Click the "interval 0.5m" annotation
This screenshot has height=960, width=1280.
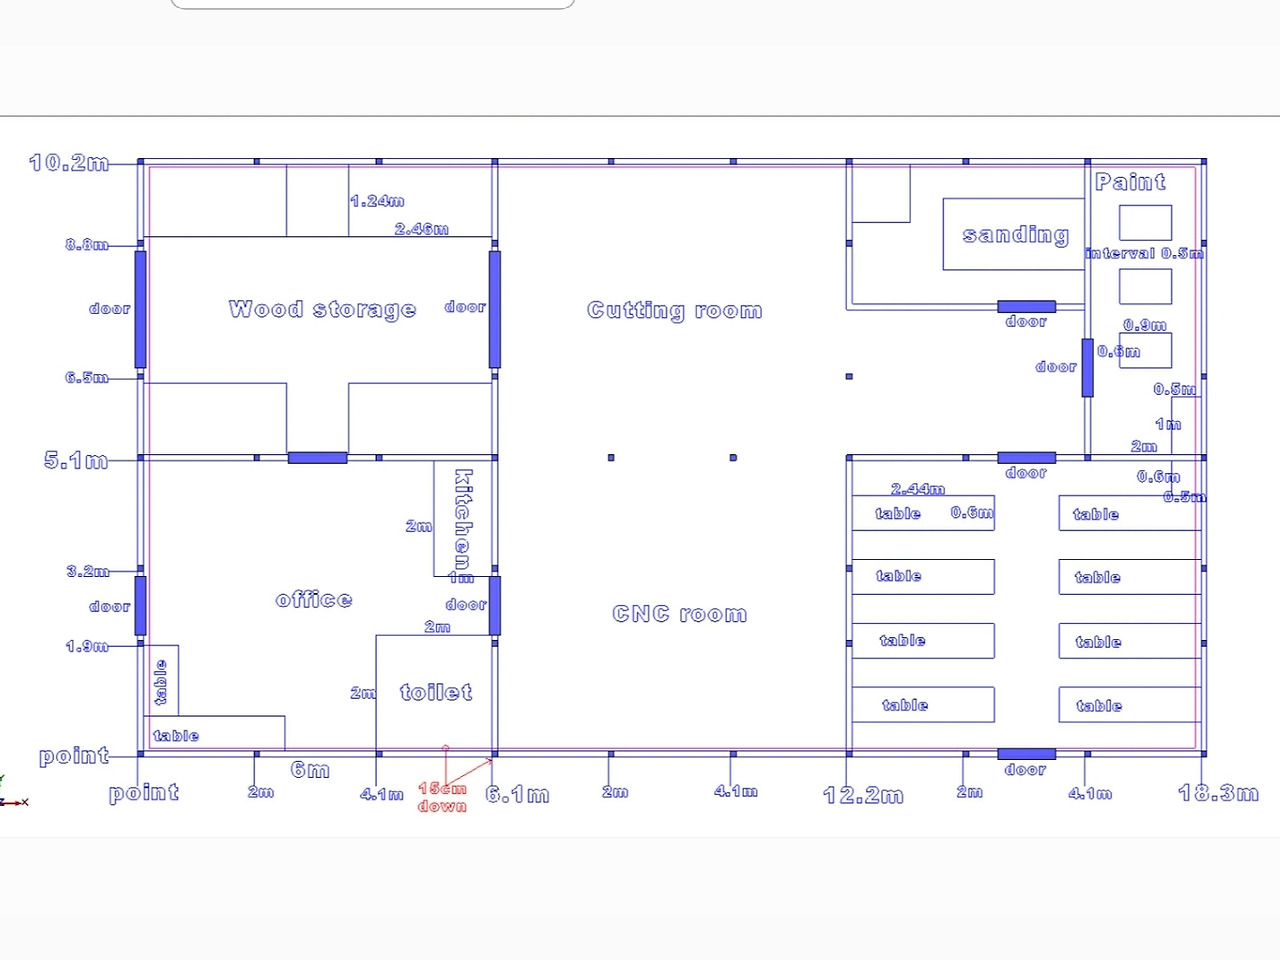[x=1145, y=253]
